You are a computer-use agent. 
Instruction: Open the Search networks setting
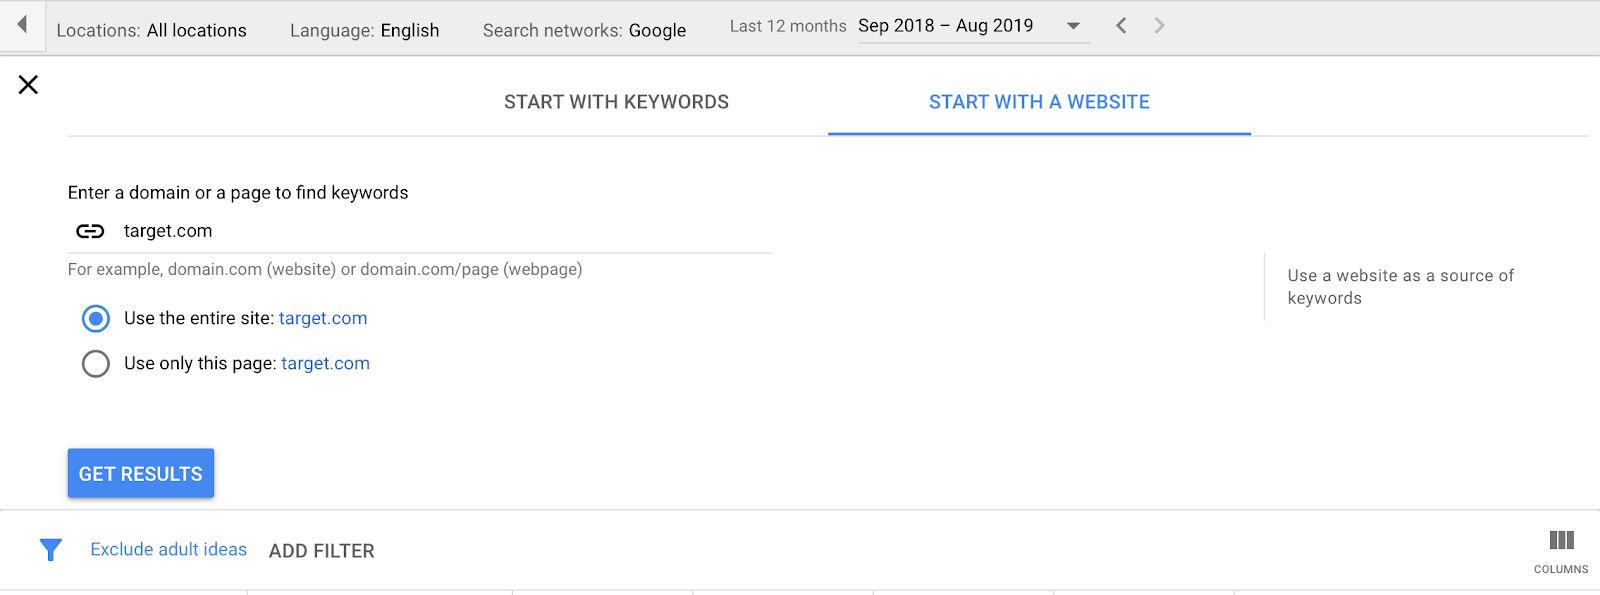(584, 30)
